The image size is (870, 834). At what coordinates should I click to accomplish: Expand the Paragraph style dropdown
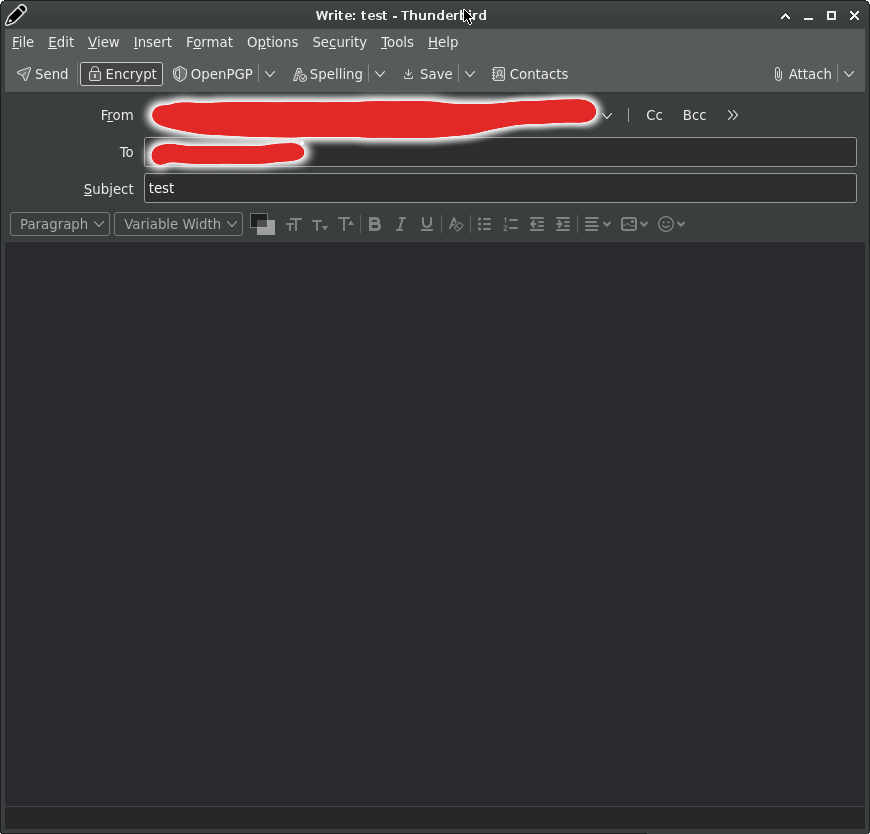point(60,224)
